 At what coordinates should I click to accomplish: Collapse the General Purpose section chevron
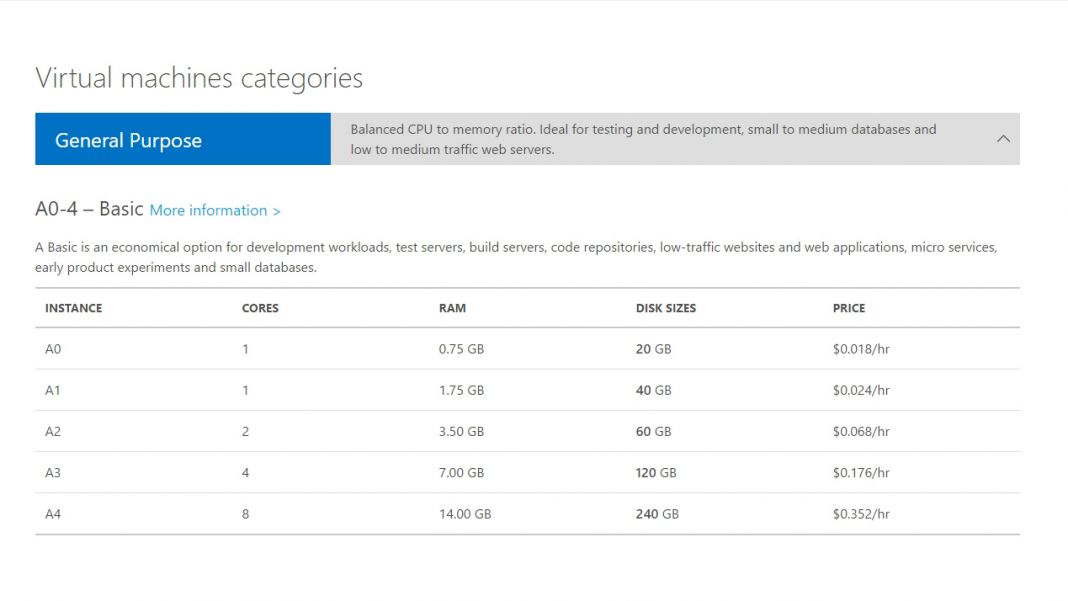tap(1003, 139)
